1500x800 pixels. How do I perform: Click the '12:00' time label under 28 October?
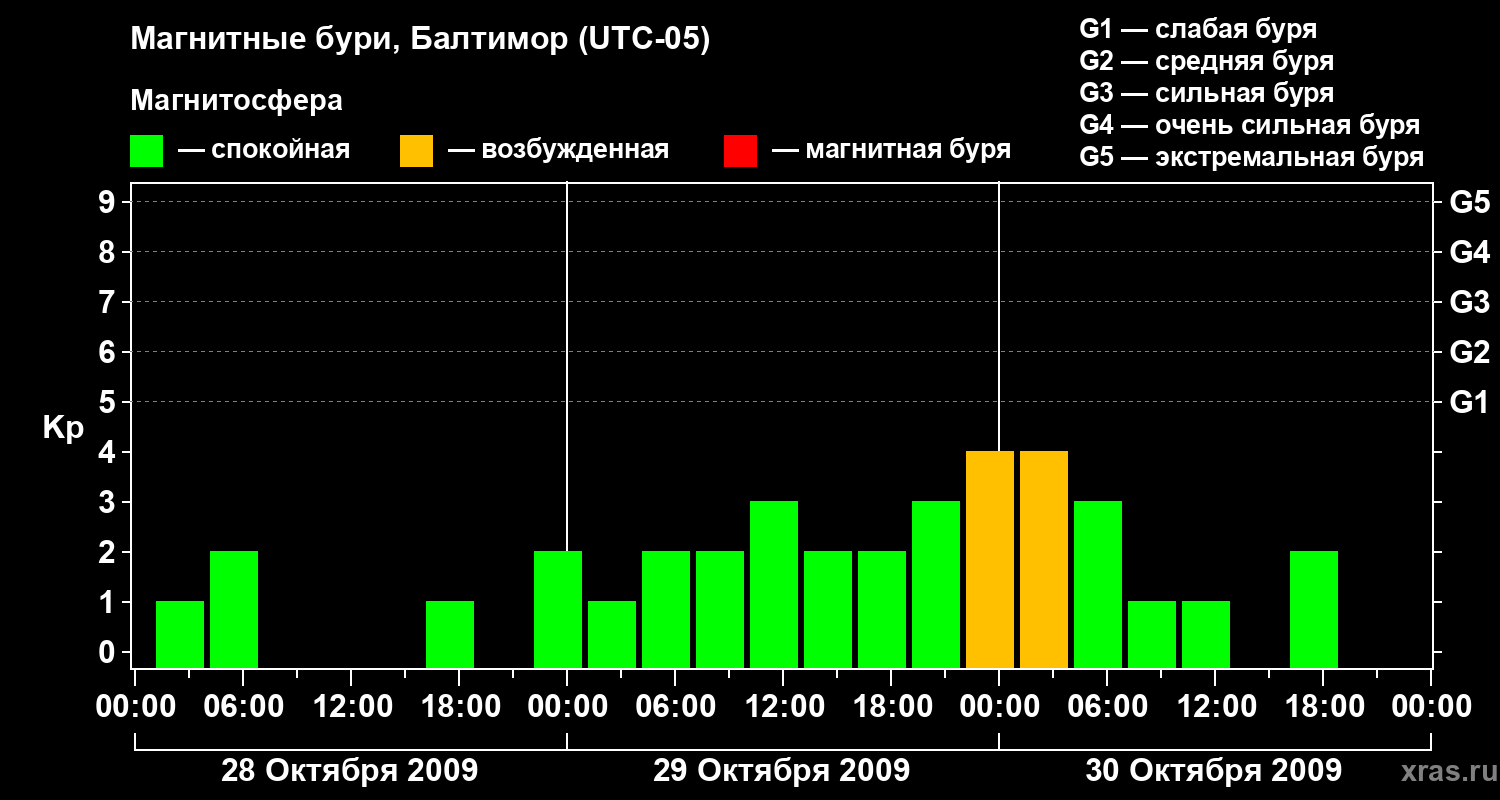pos(352,707)
